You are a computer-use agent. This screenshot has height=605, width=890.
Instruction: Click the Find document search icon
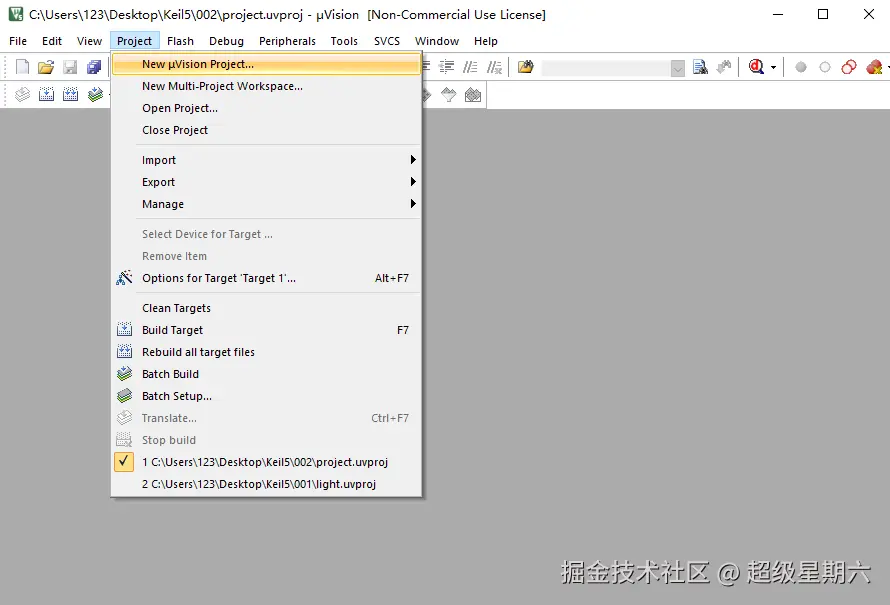click(x=700, y=67)
